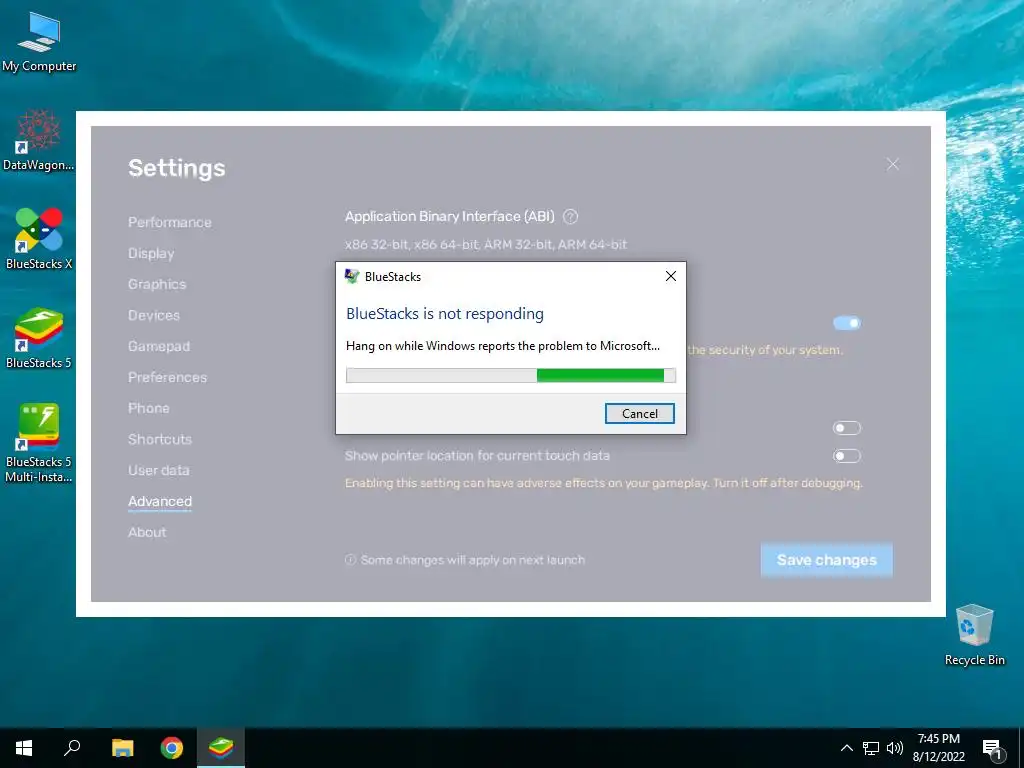Enable show pointer location toggle
Image resolution: width=1024 pixels, height=768 pixels.
847,456
